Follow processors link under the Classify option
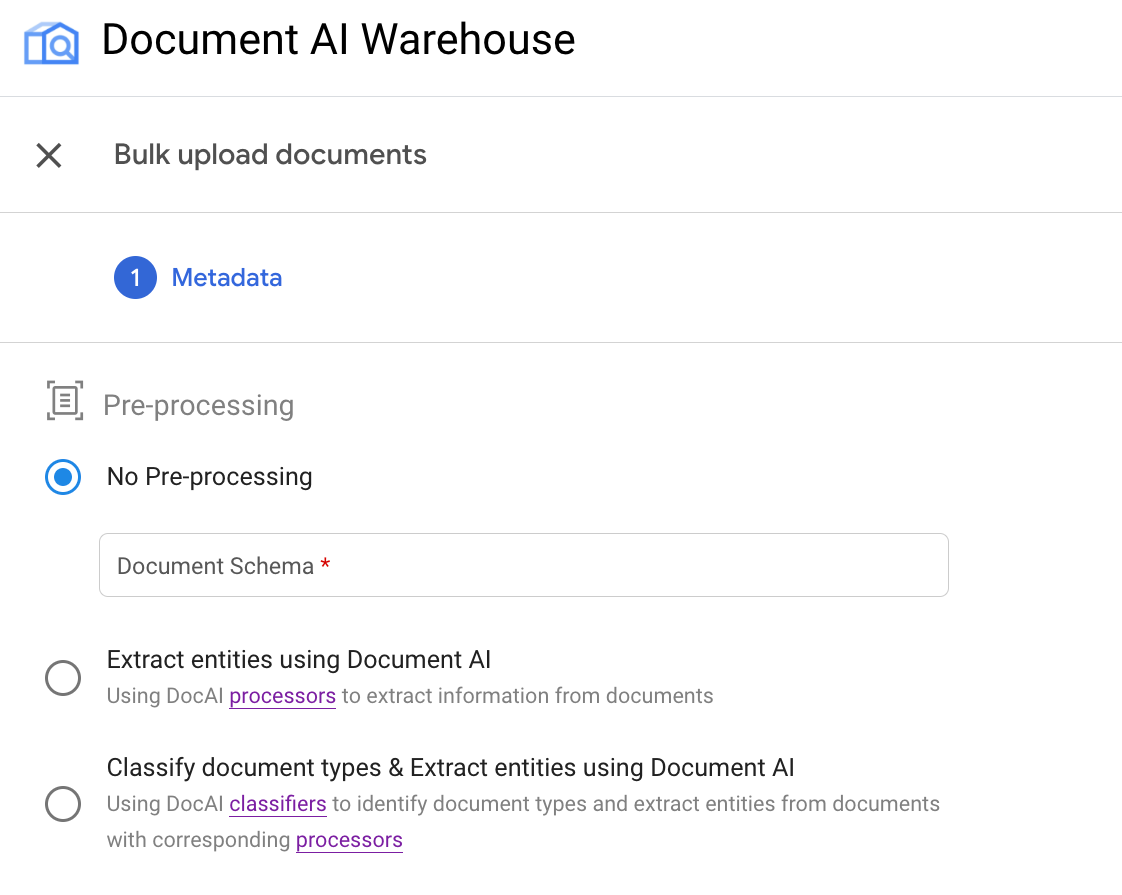The width and height of the screenshot is (1122, 895). [x=349, y=840]
